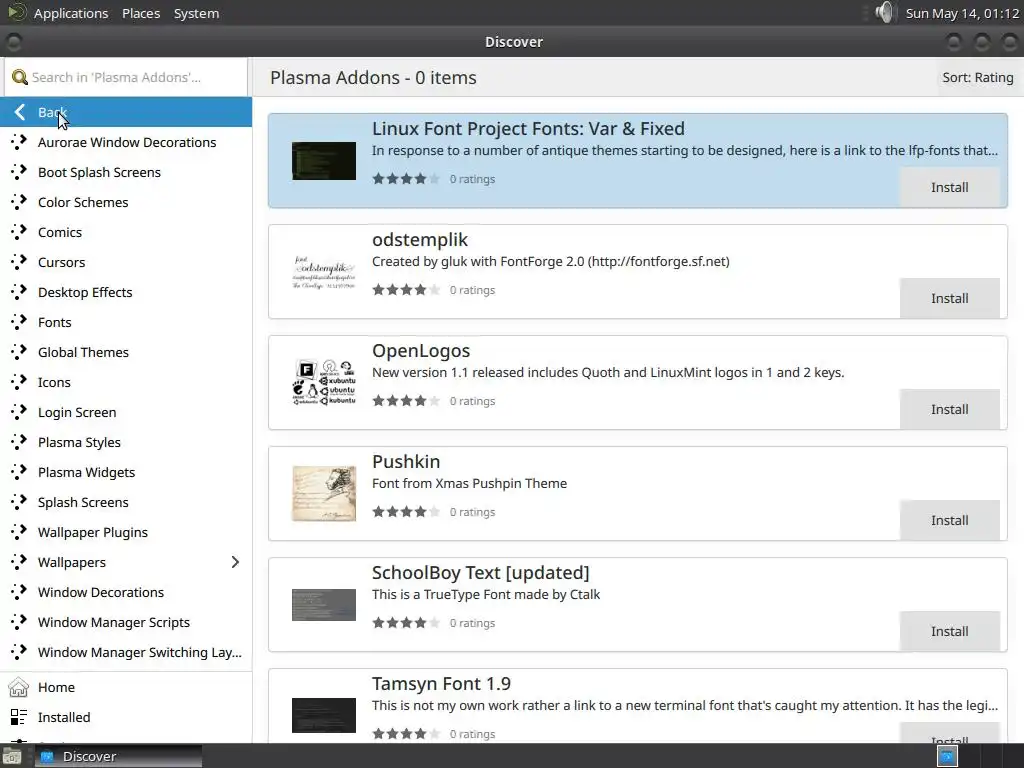The image size is (1024, 768).
Task: Click the Icons category icon
Action: 18,382
